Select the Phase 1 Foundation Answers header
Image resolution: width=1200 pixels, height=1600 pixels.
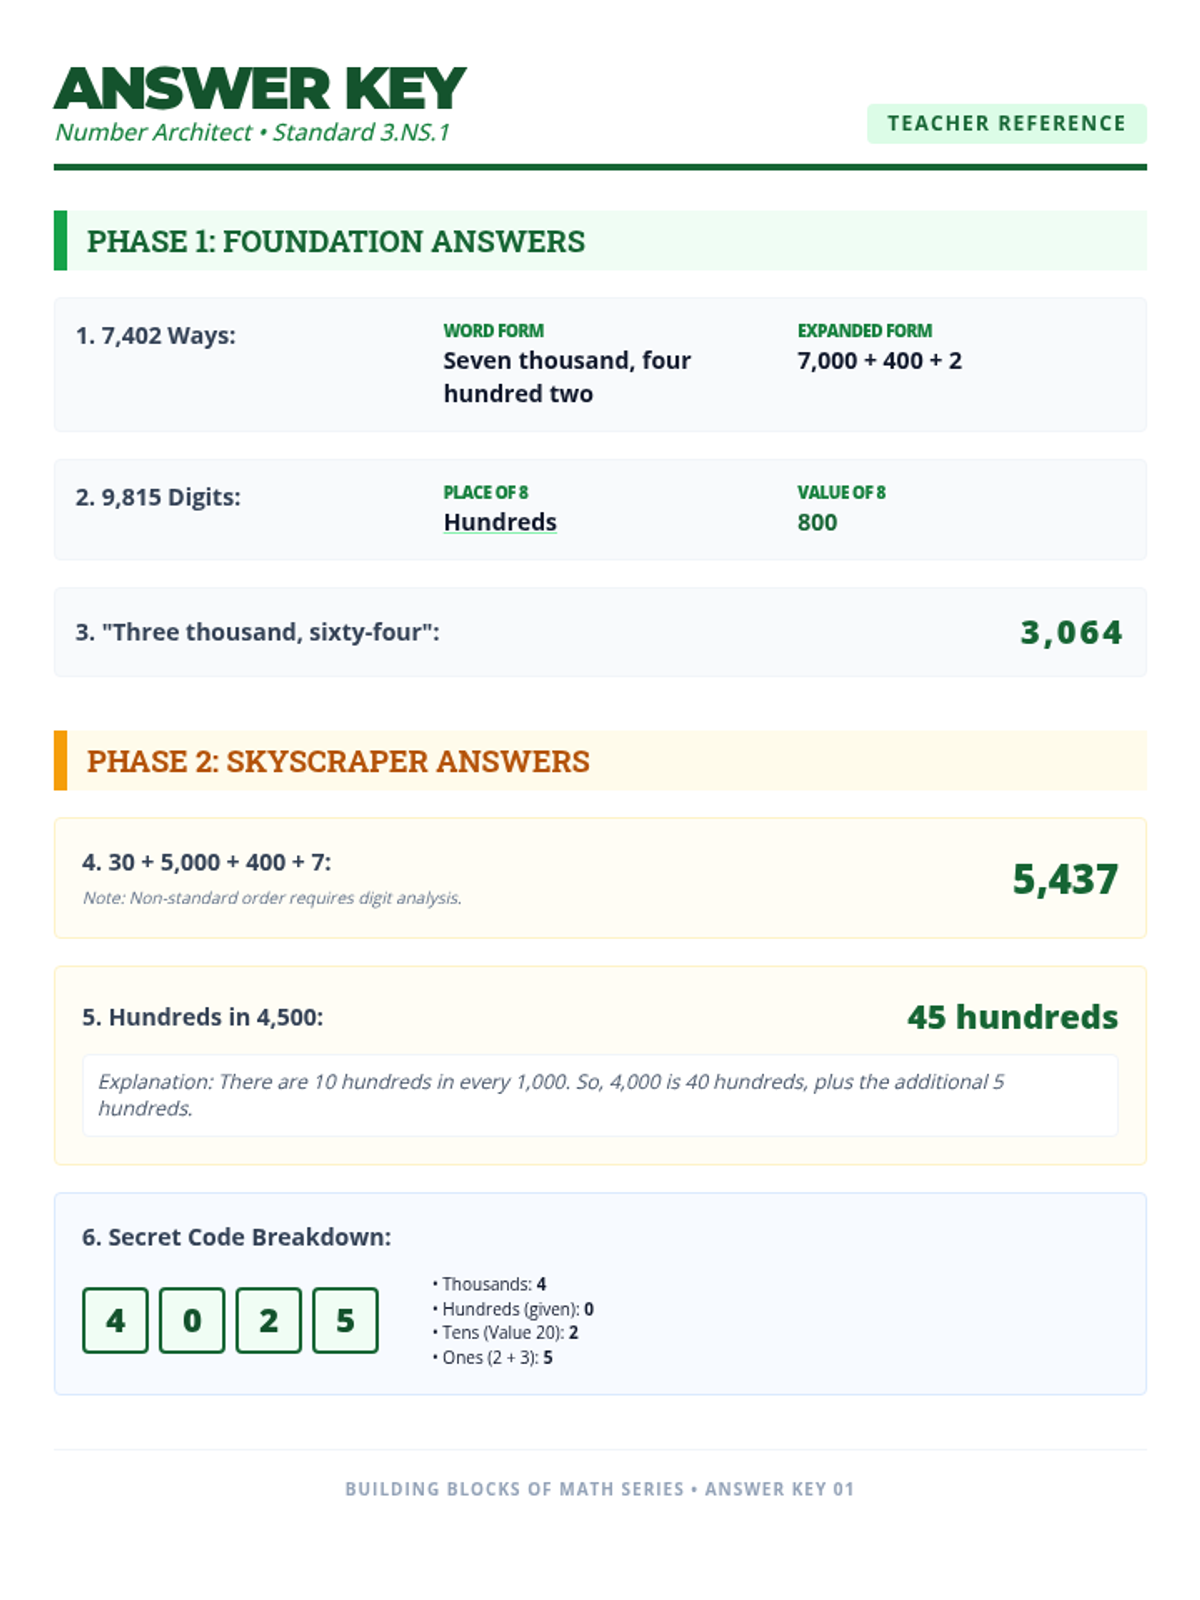click(600, 241)
